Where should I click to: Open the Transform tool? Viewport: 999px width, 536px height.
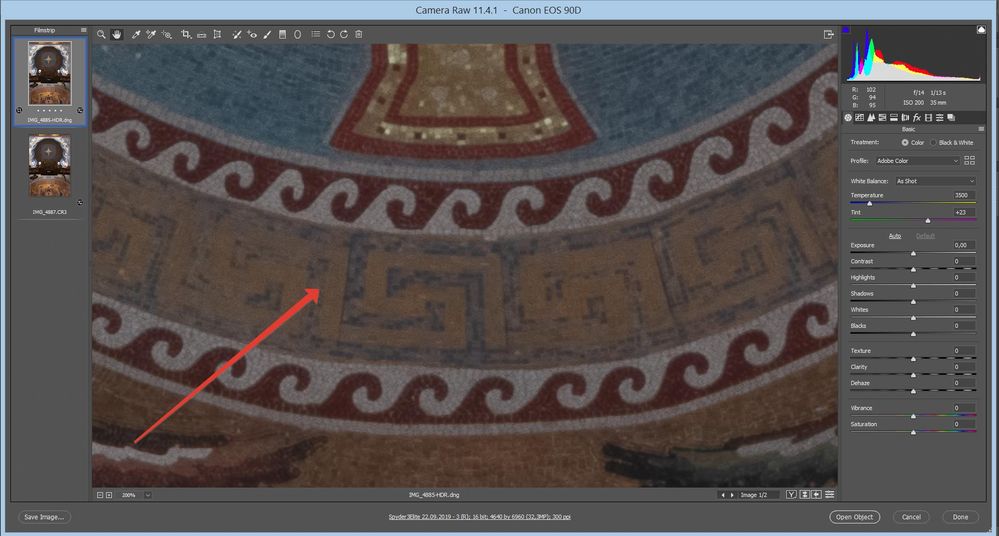[x=217, y=34]
